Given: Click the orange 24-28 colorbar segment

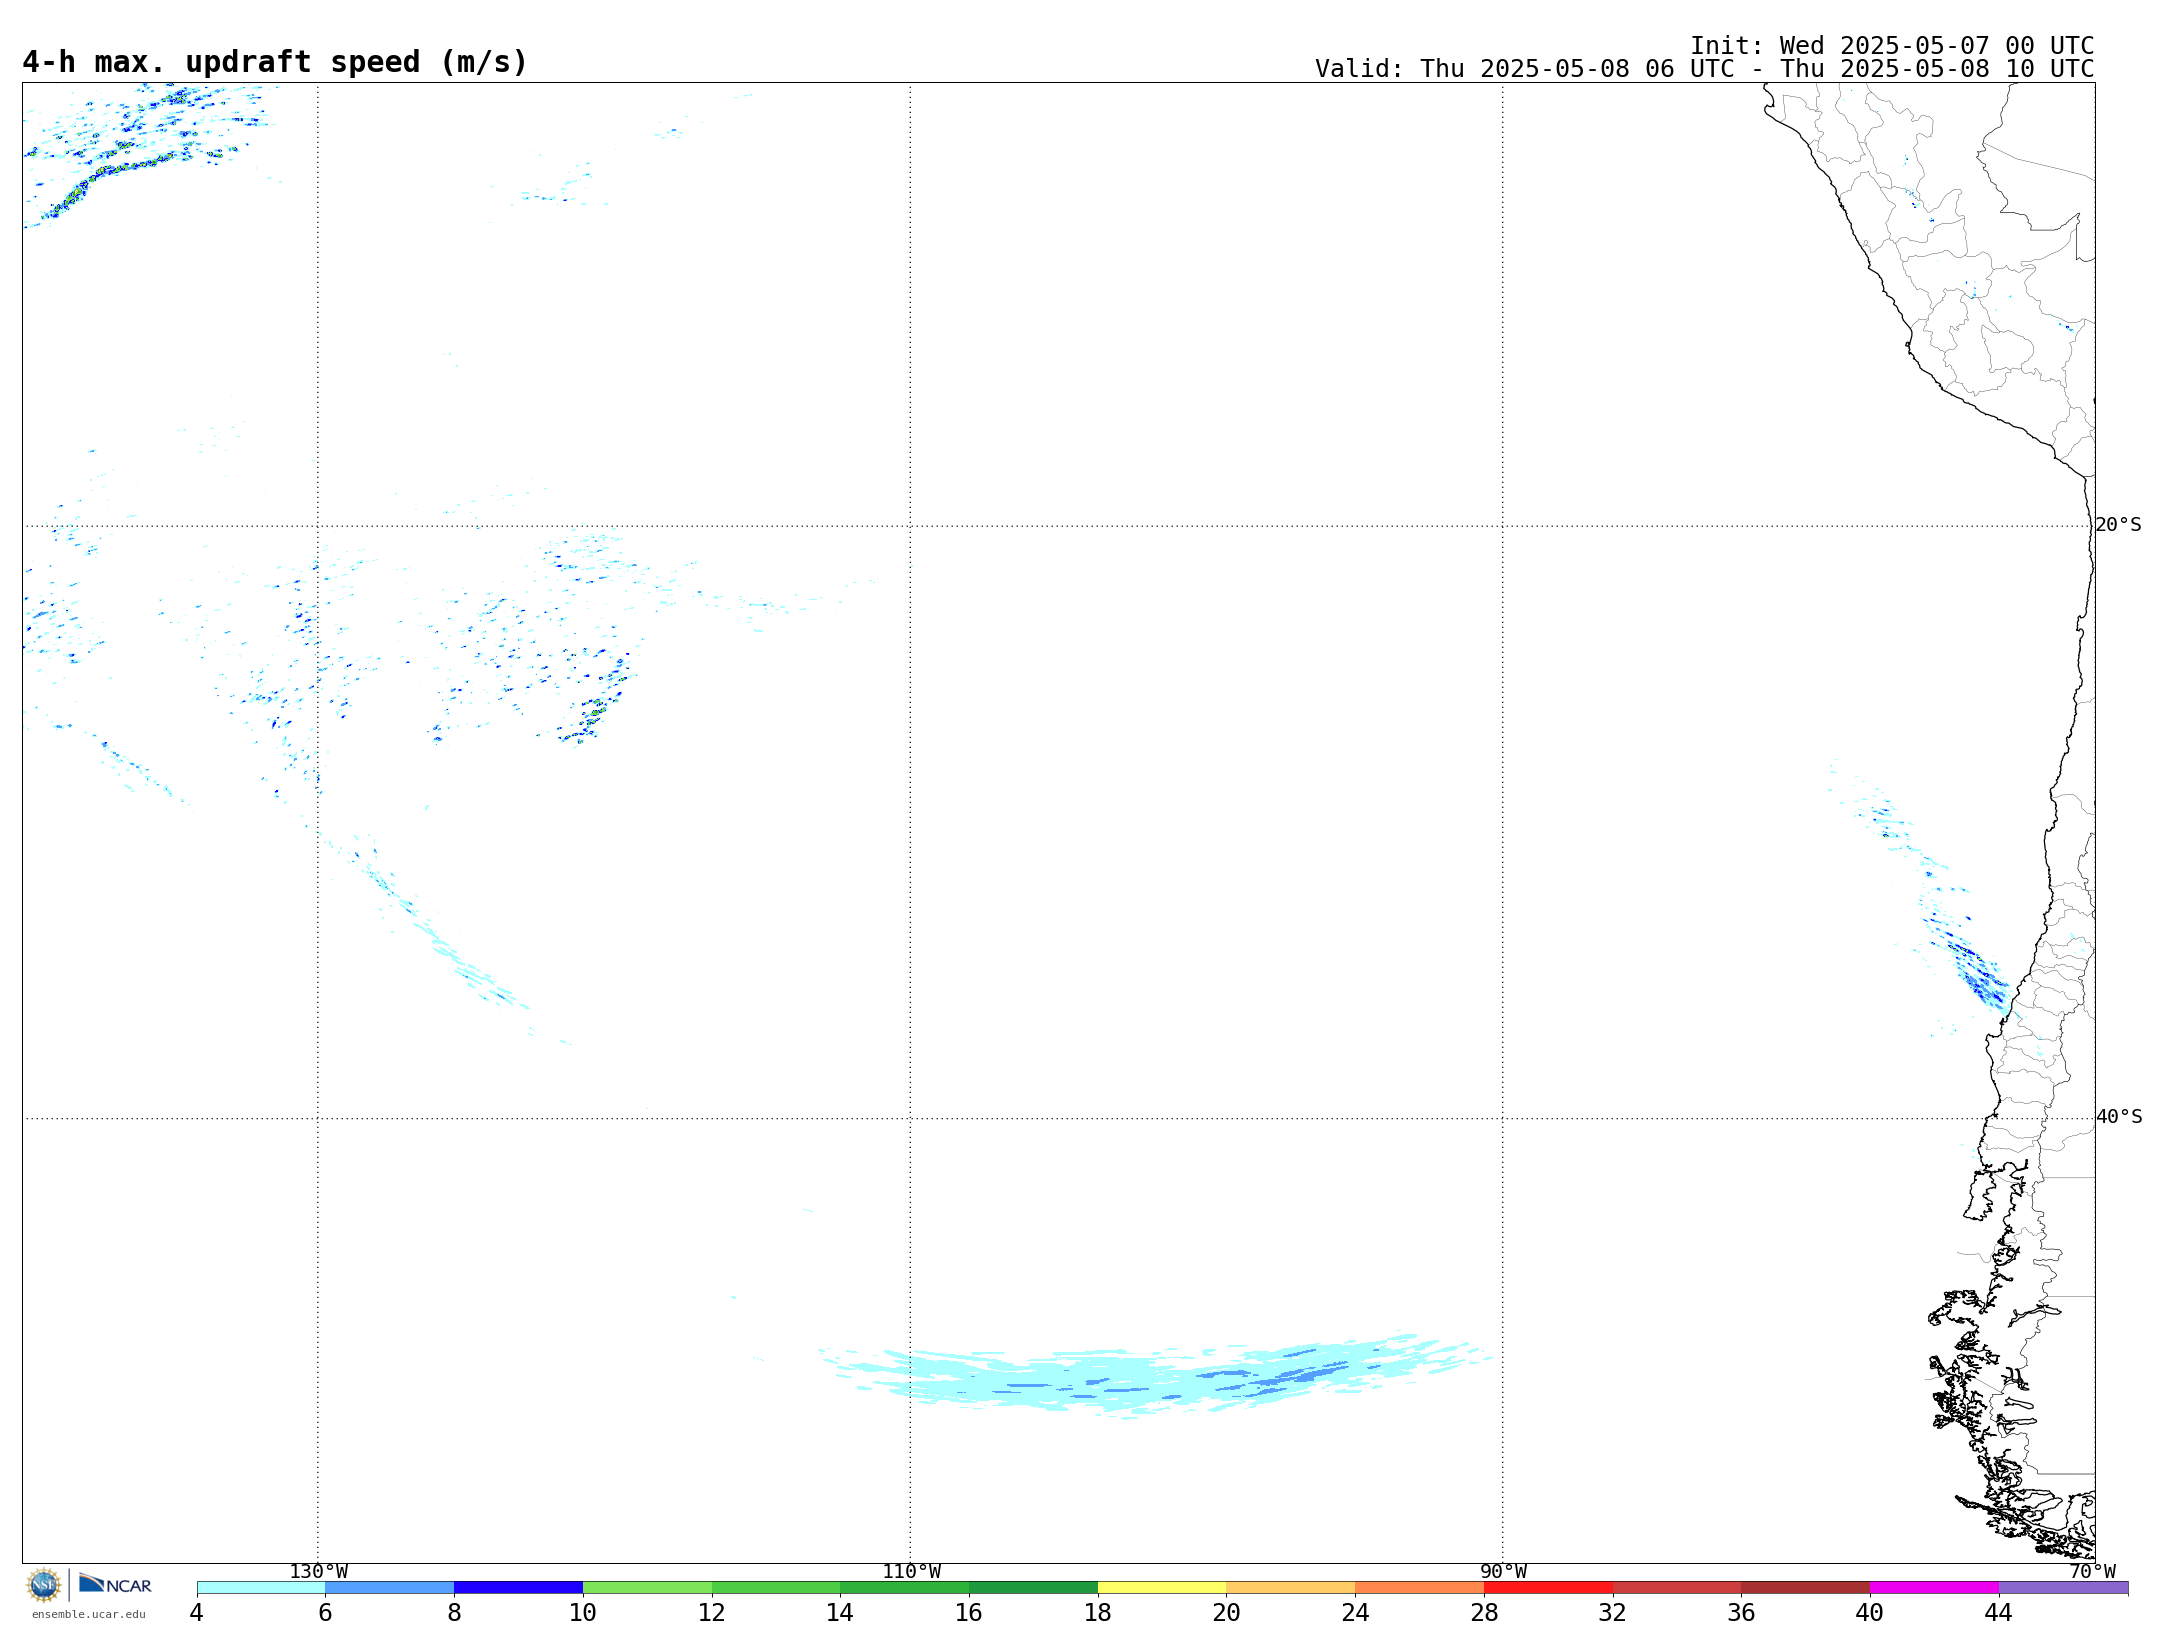Looking at the screenshot, I should click(x=1420, y=1588).
